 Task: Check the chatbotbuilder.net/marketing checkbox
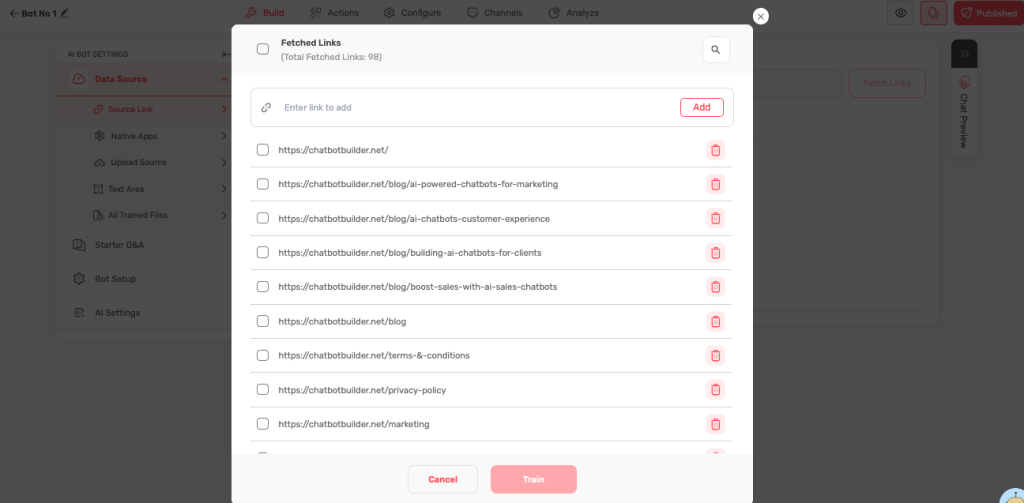click(263, 424)
